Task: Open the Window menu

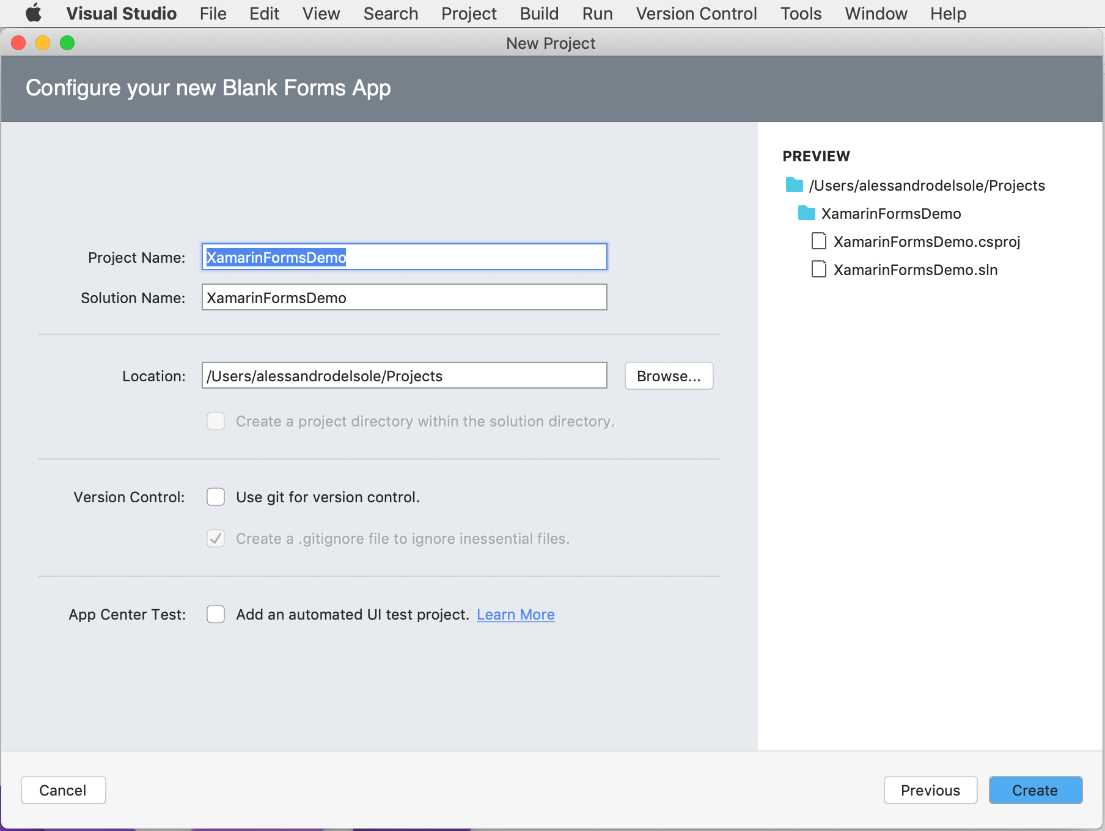Action: tap(876, 13)
